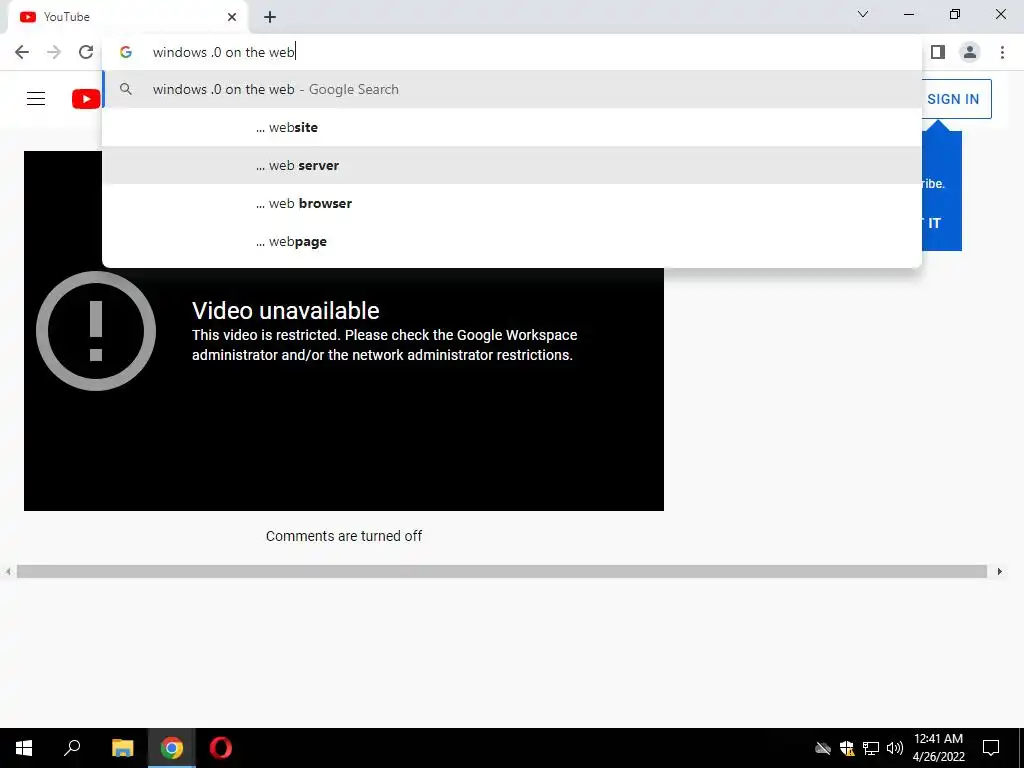The height and width of the screenshot is (768, 1024).
Task: Open the Chrome profile avatar
Action: 970,52
